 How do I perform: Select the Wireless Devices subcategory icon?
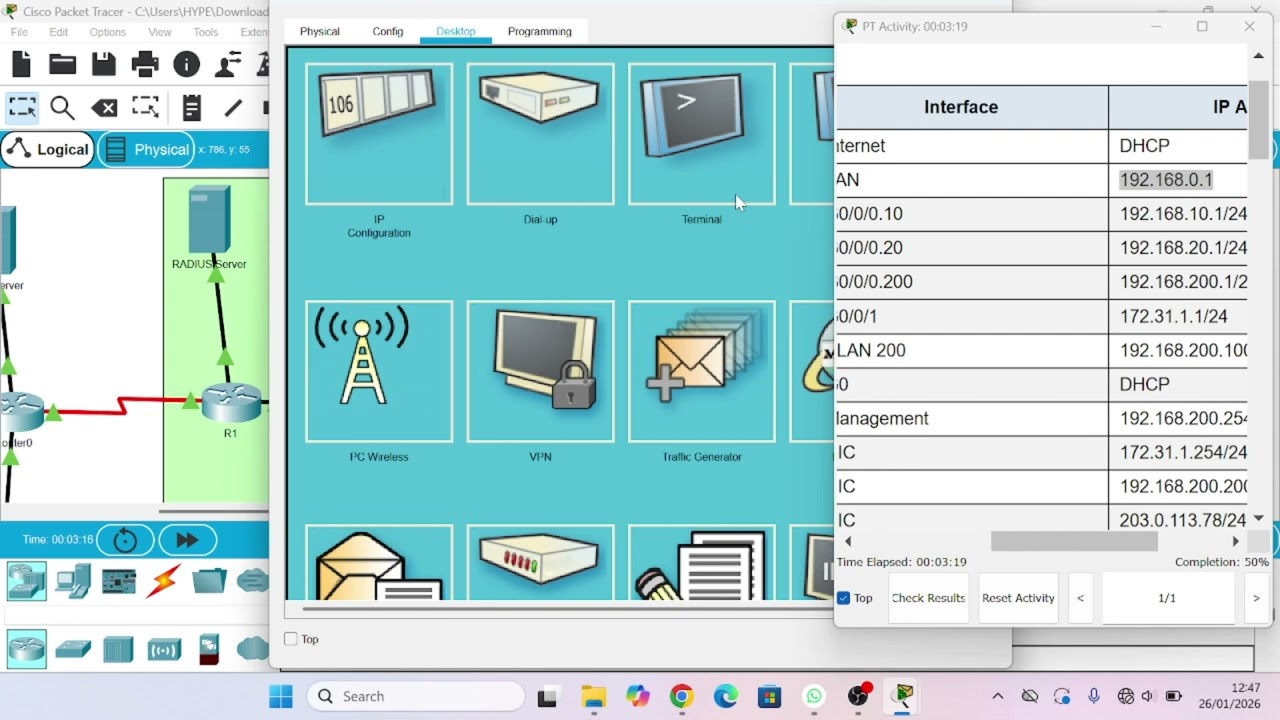pyautogui.click(x=164, y=651)
